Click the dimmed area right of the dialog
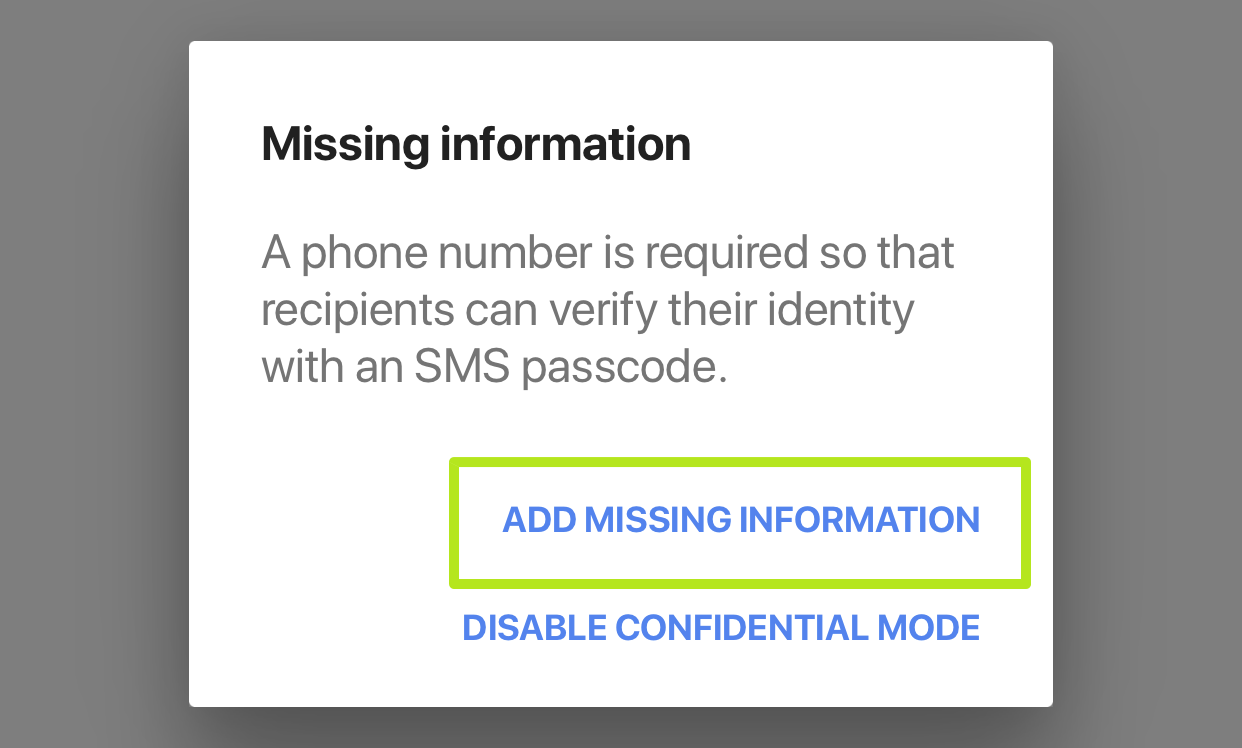The width and height of the screenshot is (1242, 748). (1147, 374)
